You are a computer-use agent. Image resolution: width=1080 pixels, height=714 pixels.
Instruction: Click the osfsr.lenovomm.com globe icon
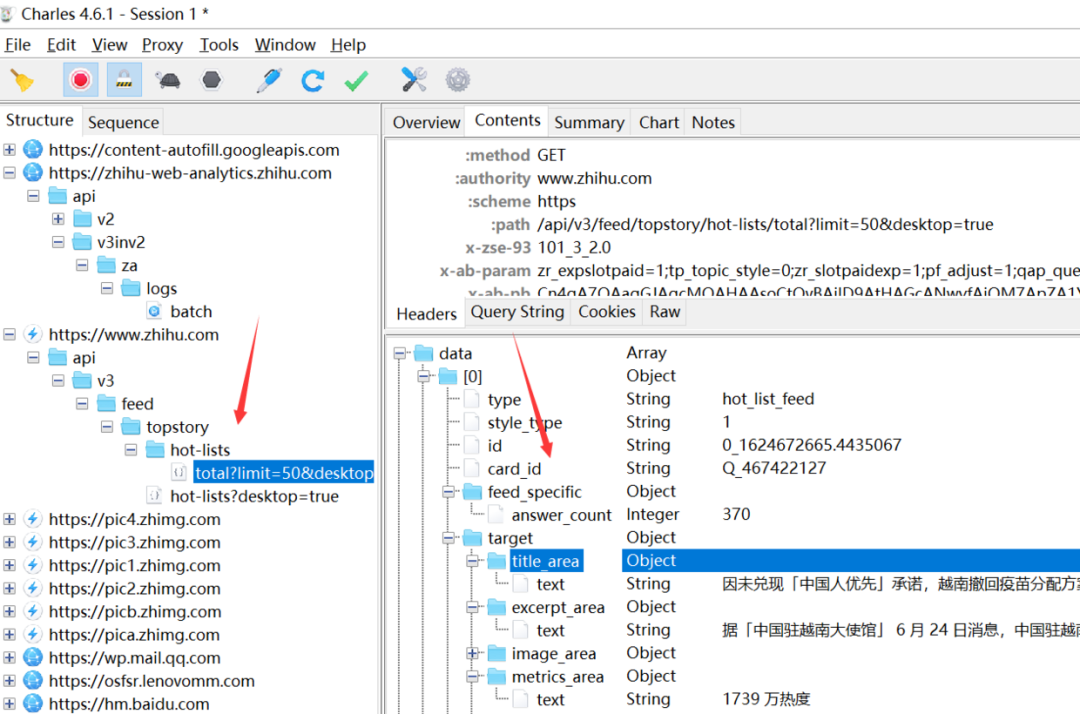[x=32, y=681]
